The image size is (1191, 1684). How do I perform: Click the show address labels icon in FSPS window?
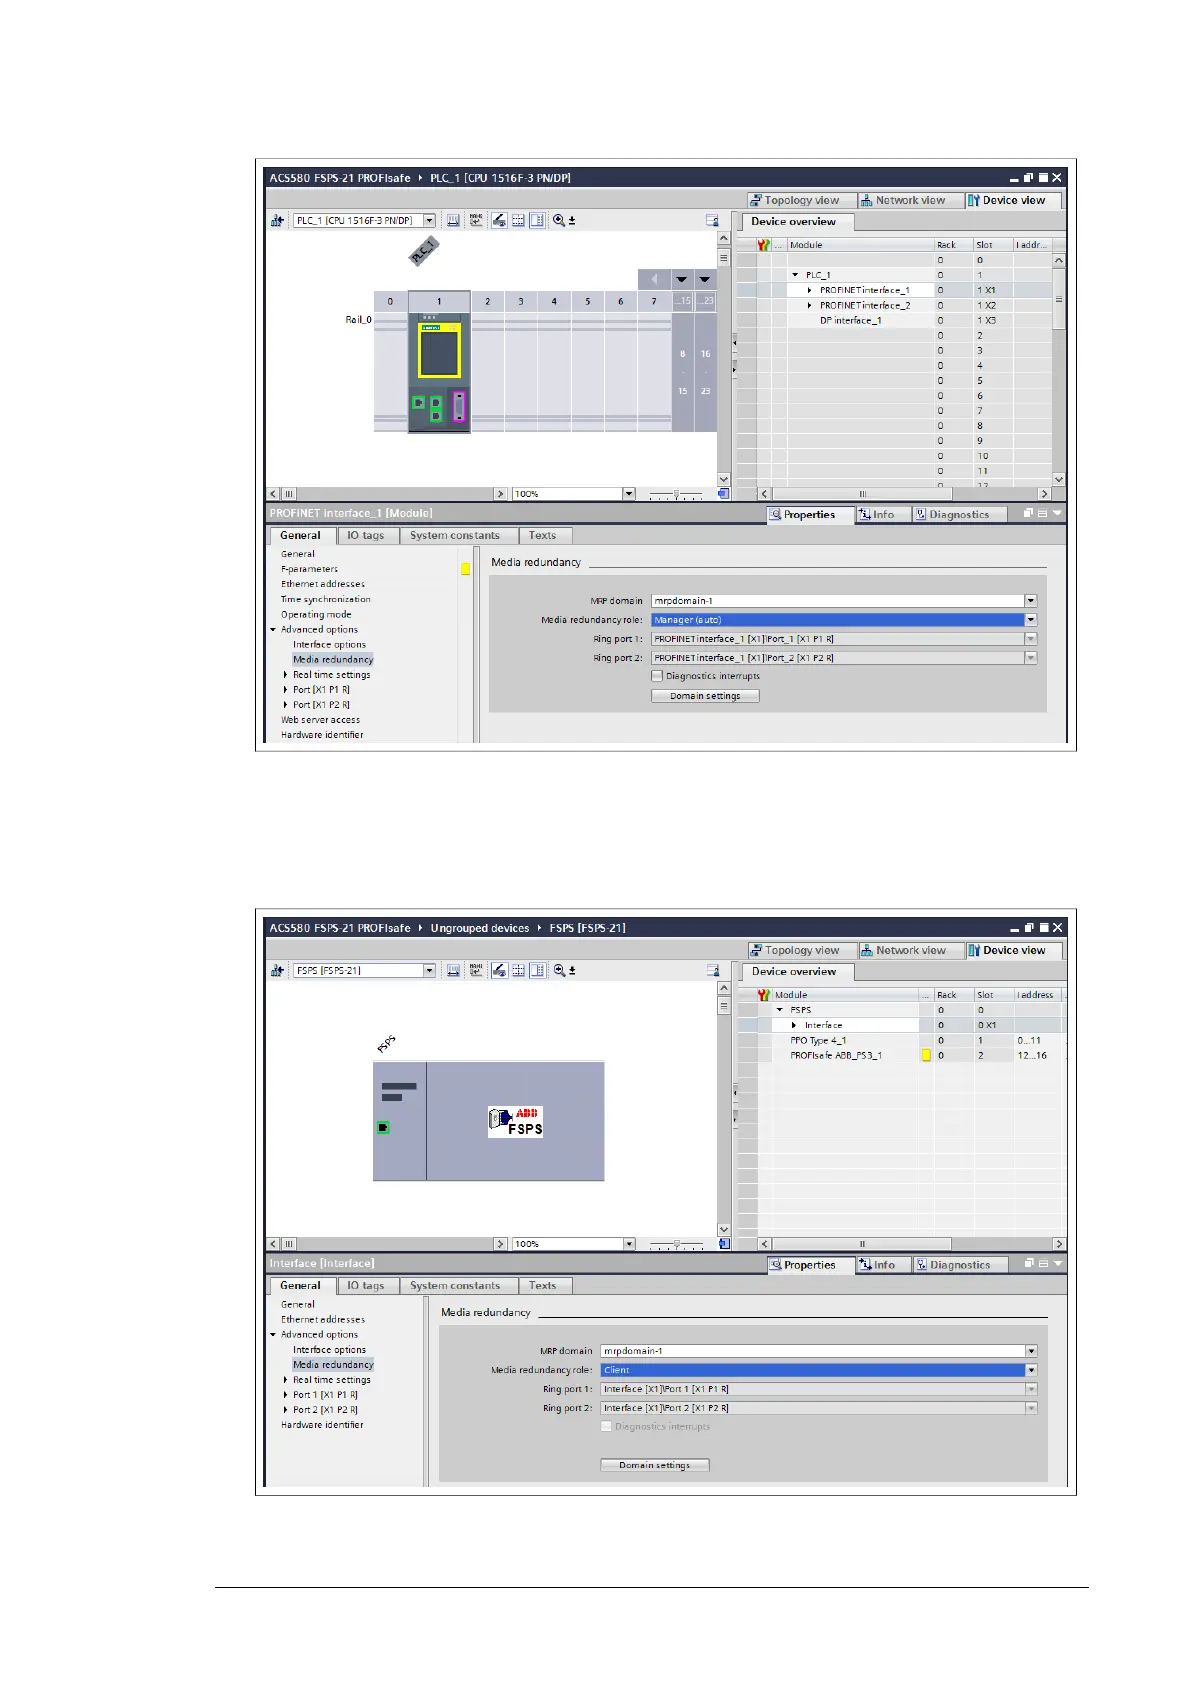point(476,970)
